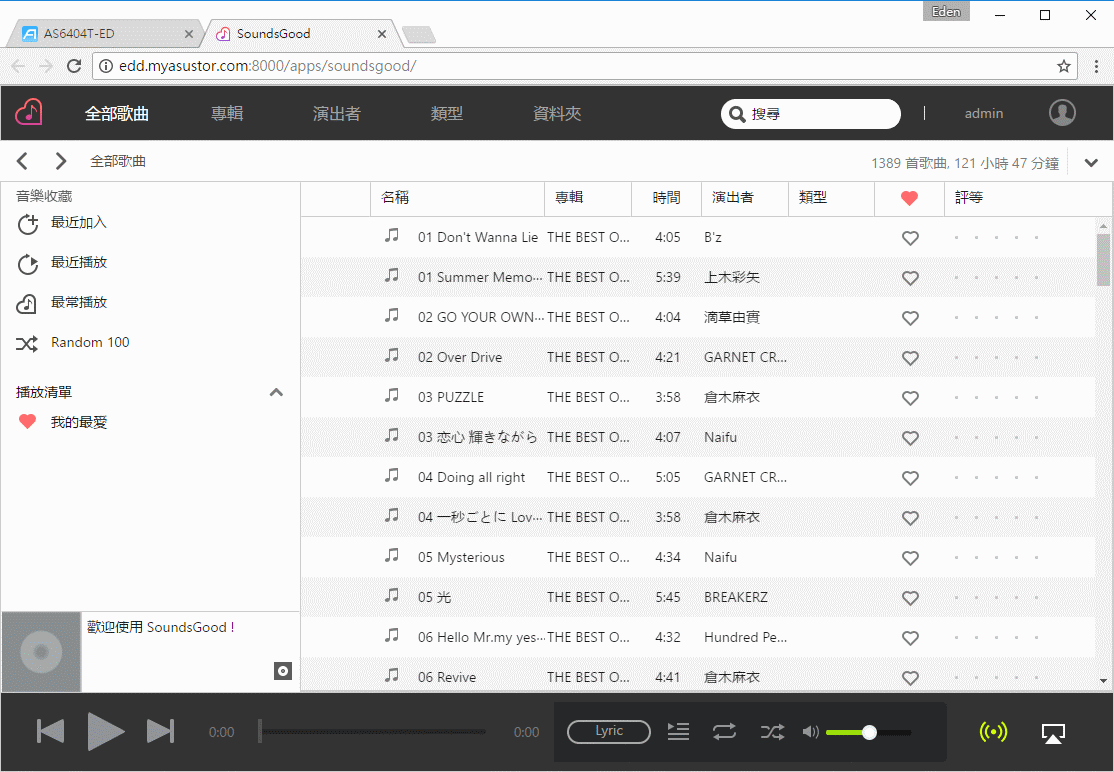Open 我的最愛 favorites playlist

[x=78, y=423]
